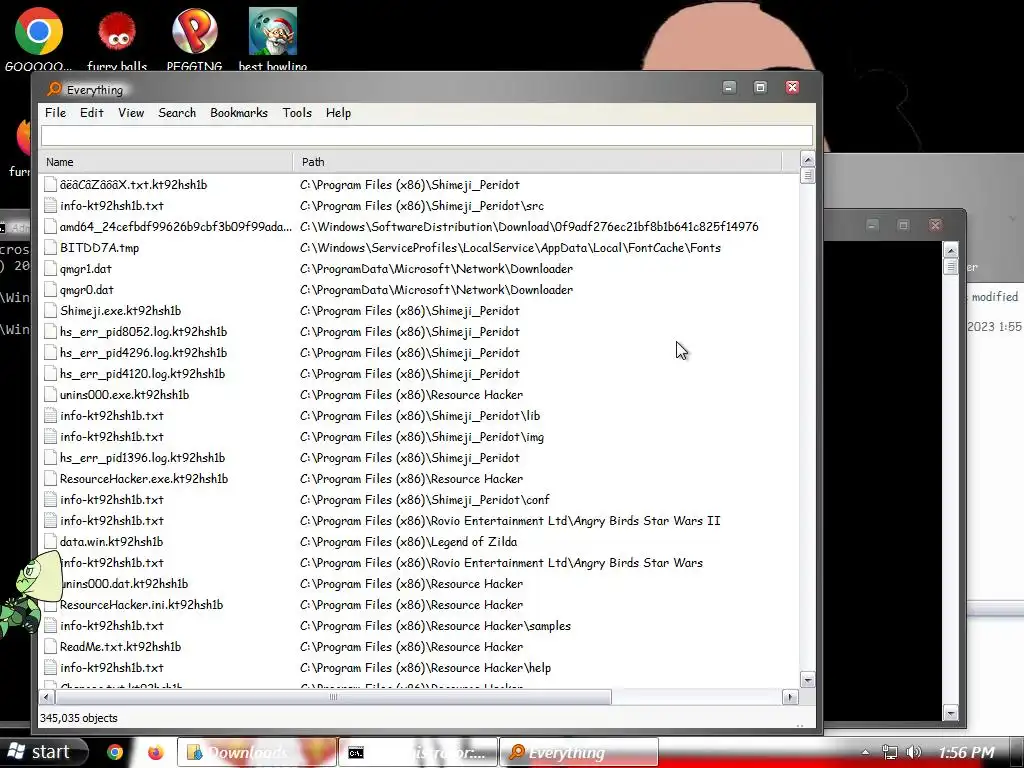Select ResourceHacker.ini.kt92hsh1b file name
The height and width of the screenshot is (768, 1024).
point(141,605)
